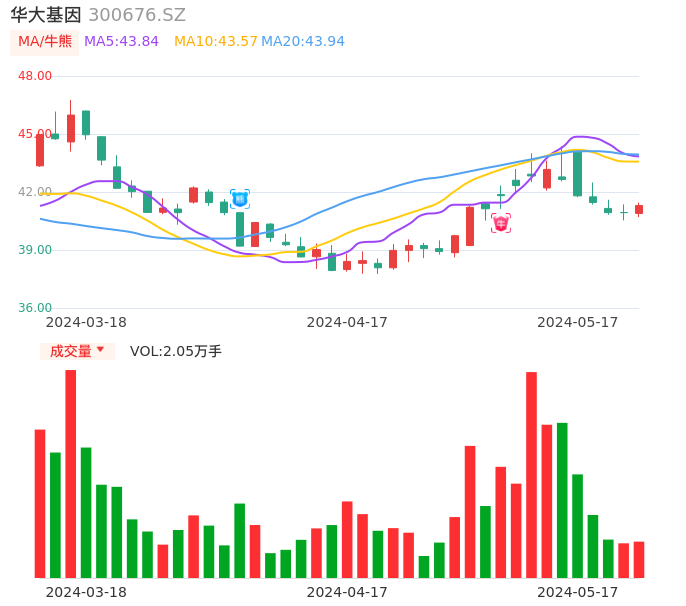Click the rightmost red volume bar
The image size is (686, 606).
point(639,559)
